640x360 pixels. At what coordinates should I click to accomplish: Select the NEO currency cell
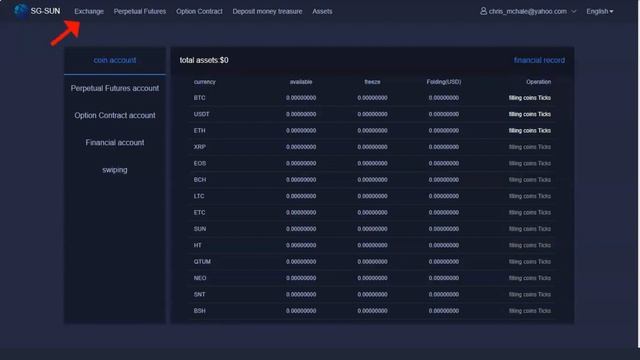coord(200,278)
